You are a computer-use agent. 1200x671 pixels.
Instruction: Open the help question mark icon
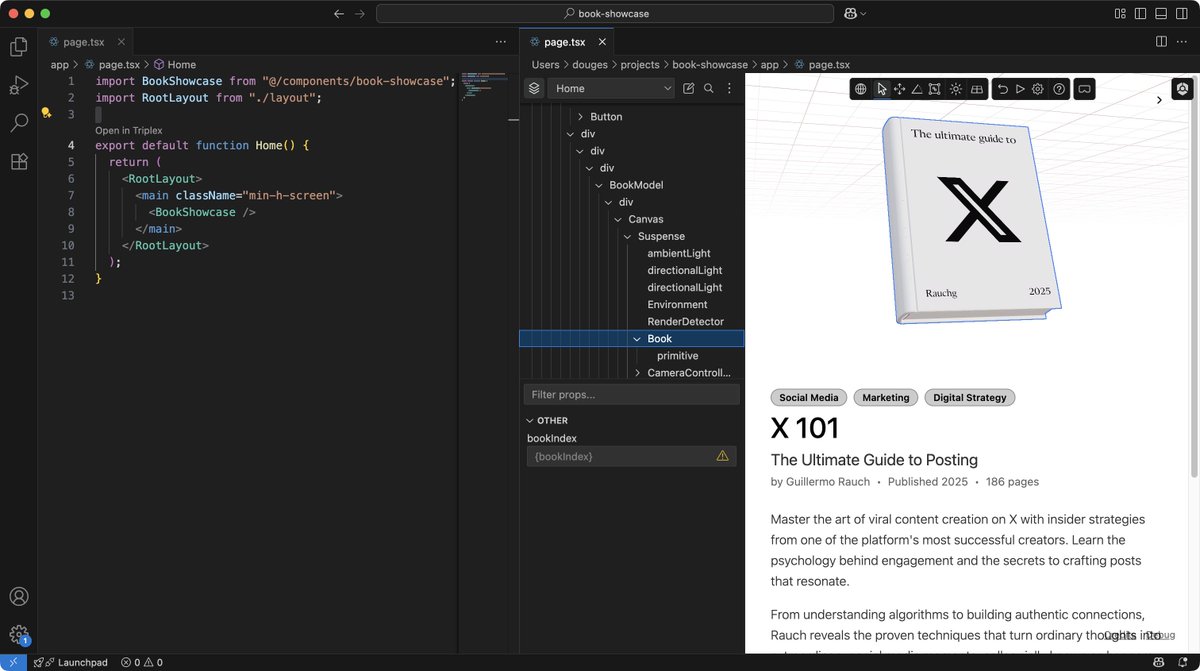[1059, 89]
